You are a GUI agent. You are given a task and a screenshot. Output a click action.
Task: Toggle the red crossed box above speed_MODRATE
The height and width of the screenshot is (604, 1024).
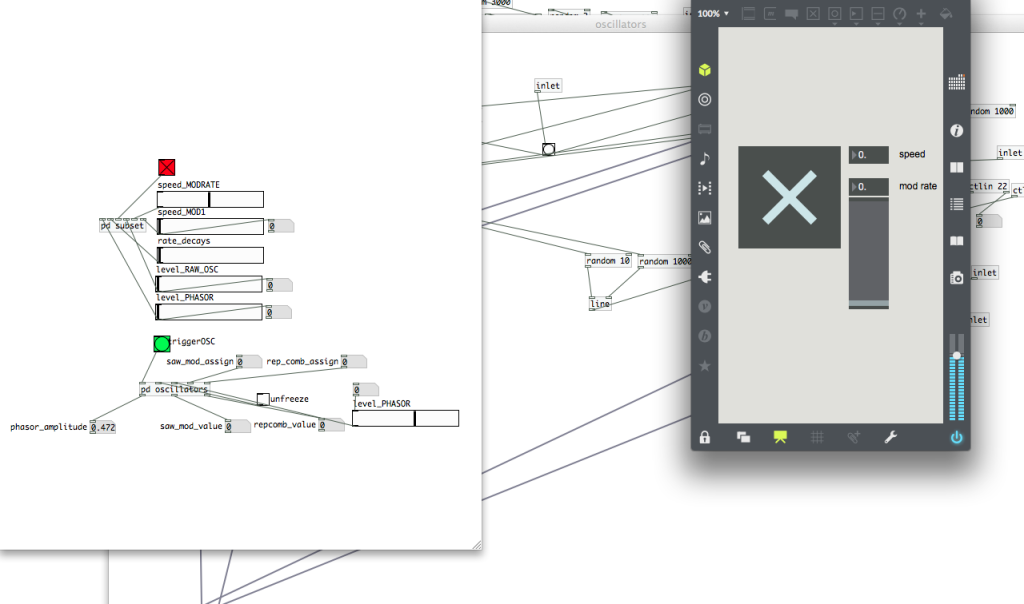(x=166, y=167)
